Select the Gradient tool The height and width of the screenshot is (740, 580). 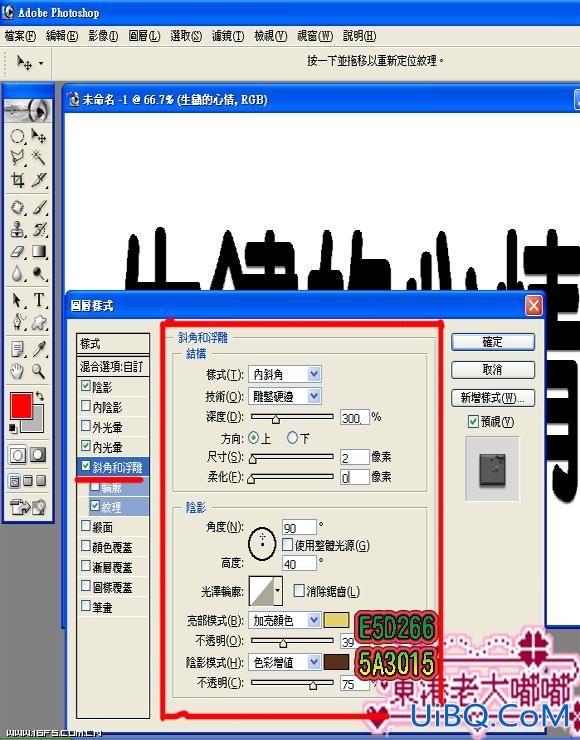(x=39, y=252)
